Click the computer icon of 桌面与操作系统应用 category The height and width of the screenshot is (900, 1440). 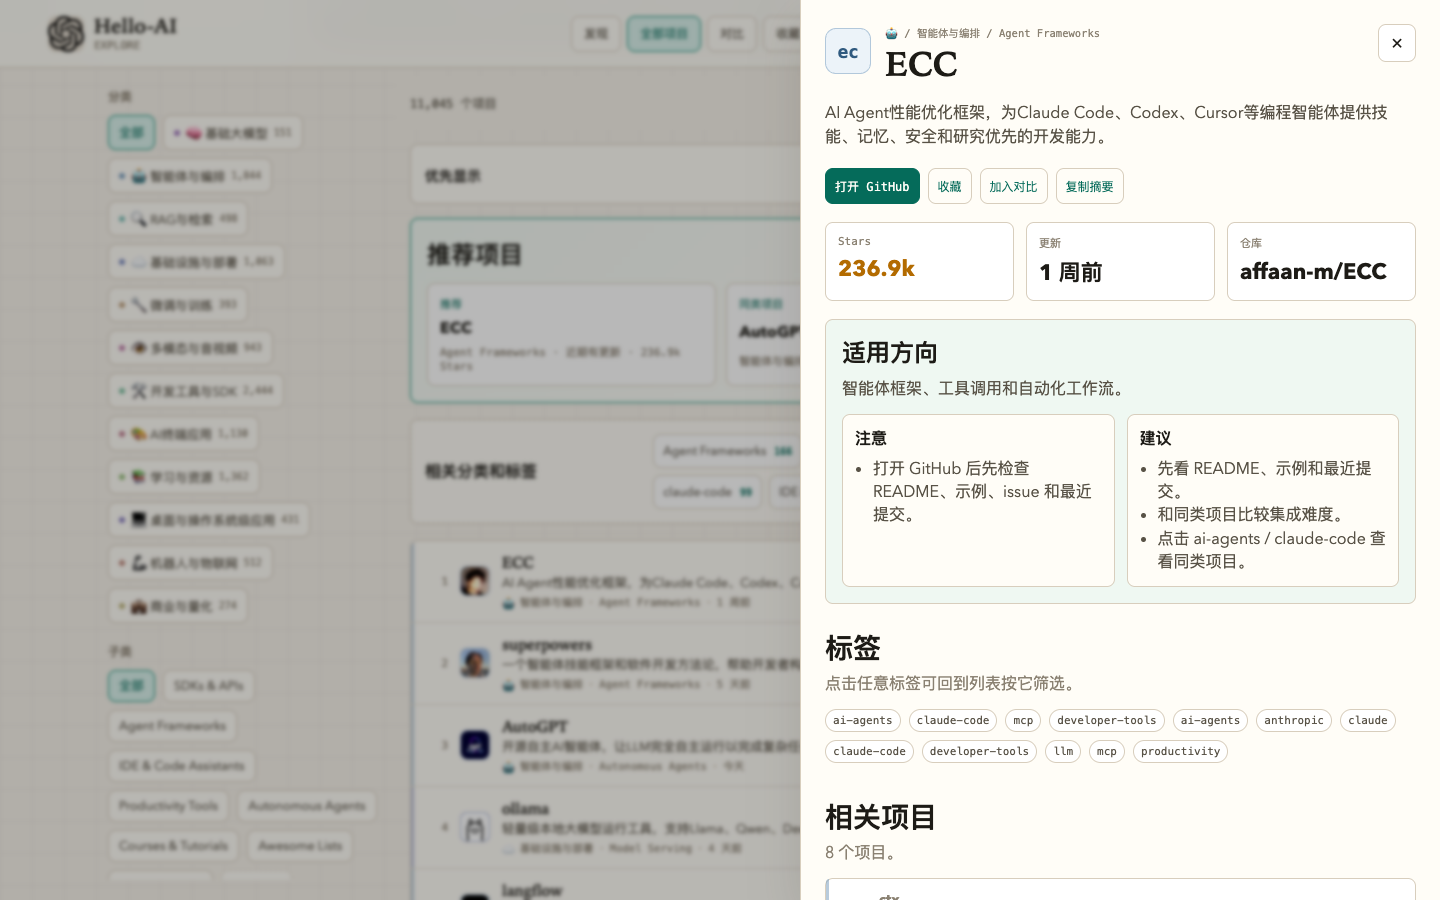click(x=139, y=520)
